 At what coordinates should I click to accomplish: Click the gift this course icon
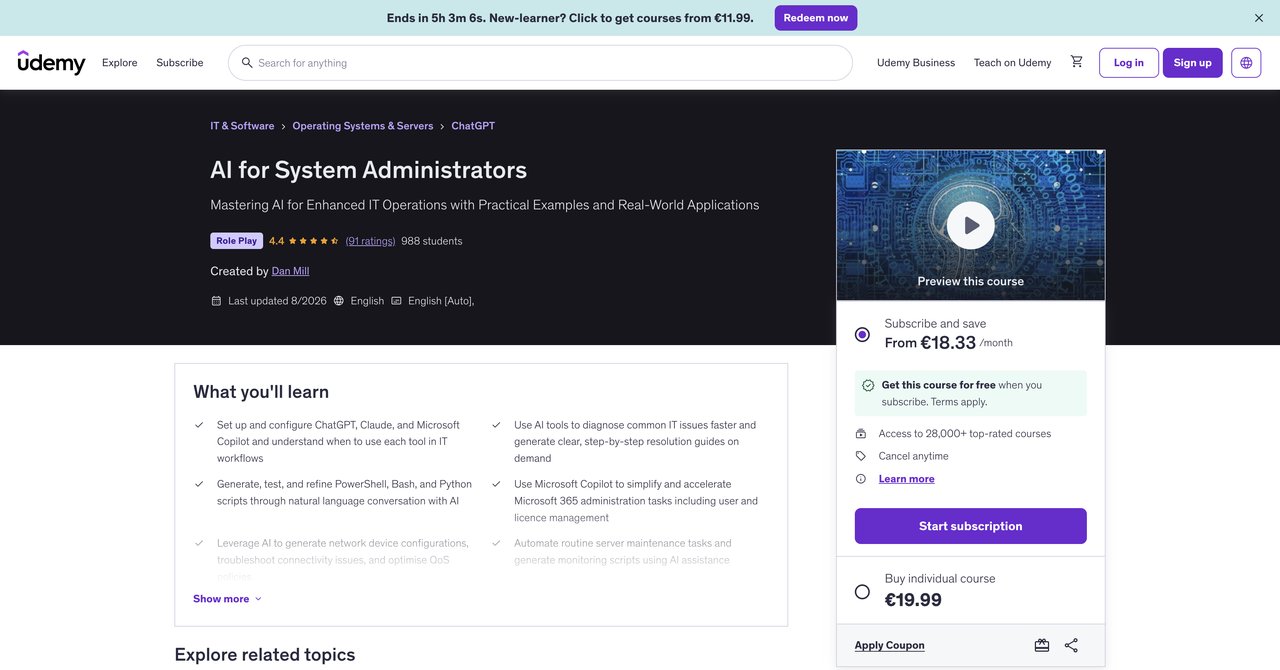point(1042,646)
